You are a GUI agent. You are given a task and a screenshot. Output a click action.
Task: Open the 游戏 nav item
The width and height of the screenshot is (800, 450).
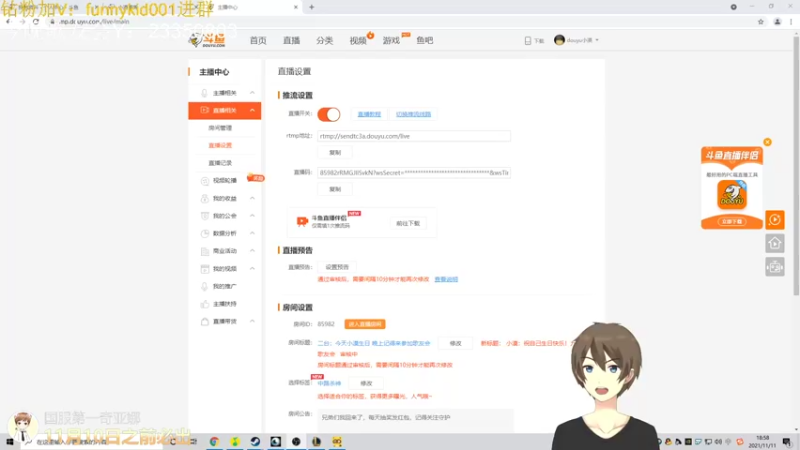tap(391, 40)
